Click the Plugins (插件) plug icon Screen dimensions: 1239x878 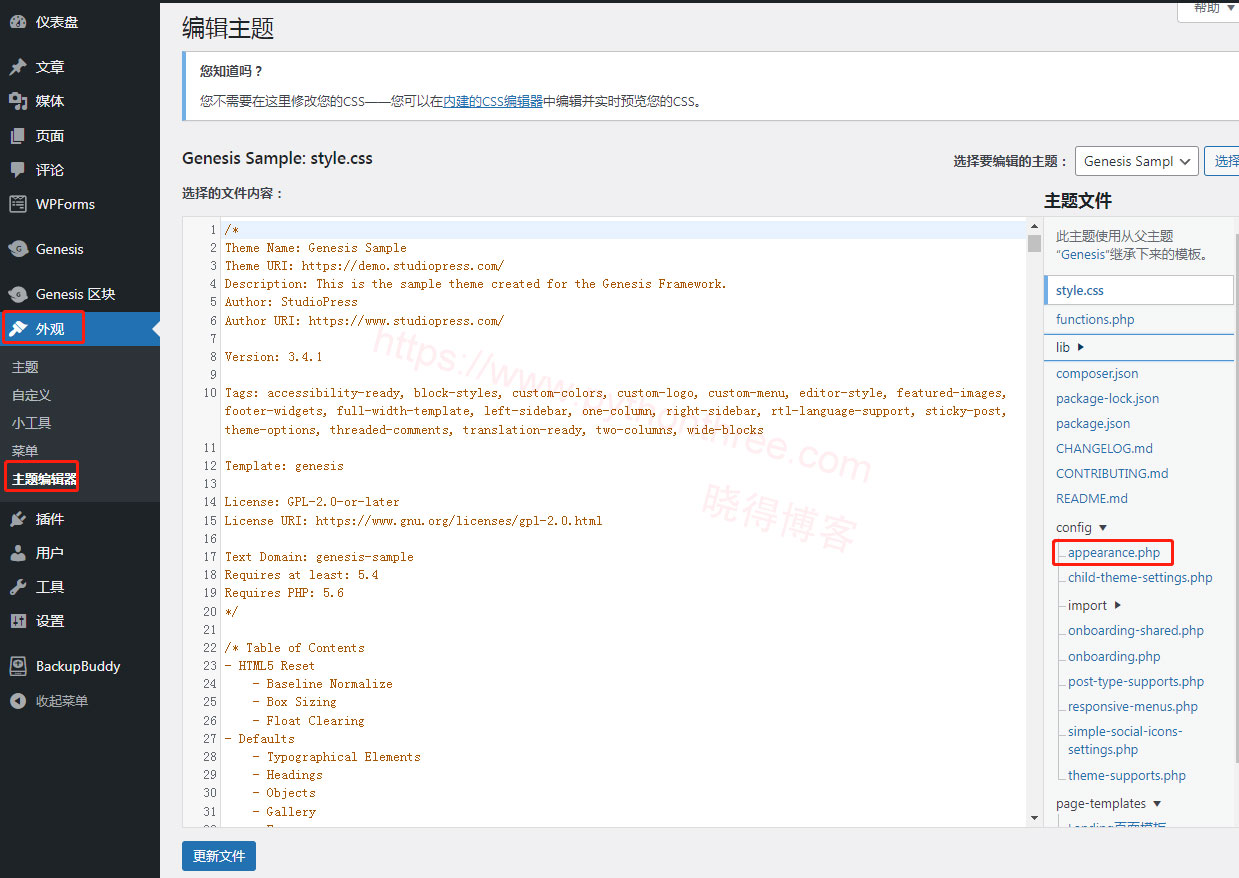click(x=18, y=519)
